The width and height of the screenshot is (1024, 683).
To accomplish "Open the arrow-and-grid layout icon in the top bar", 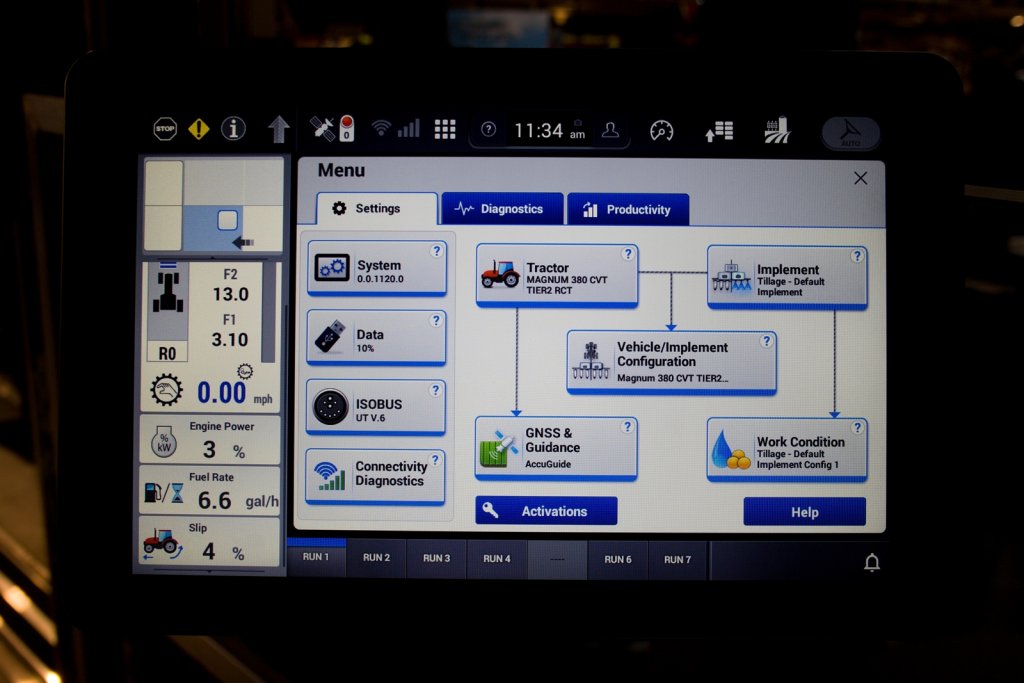I will (719, 131).
